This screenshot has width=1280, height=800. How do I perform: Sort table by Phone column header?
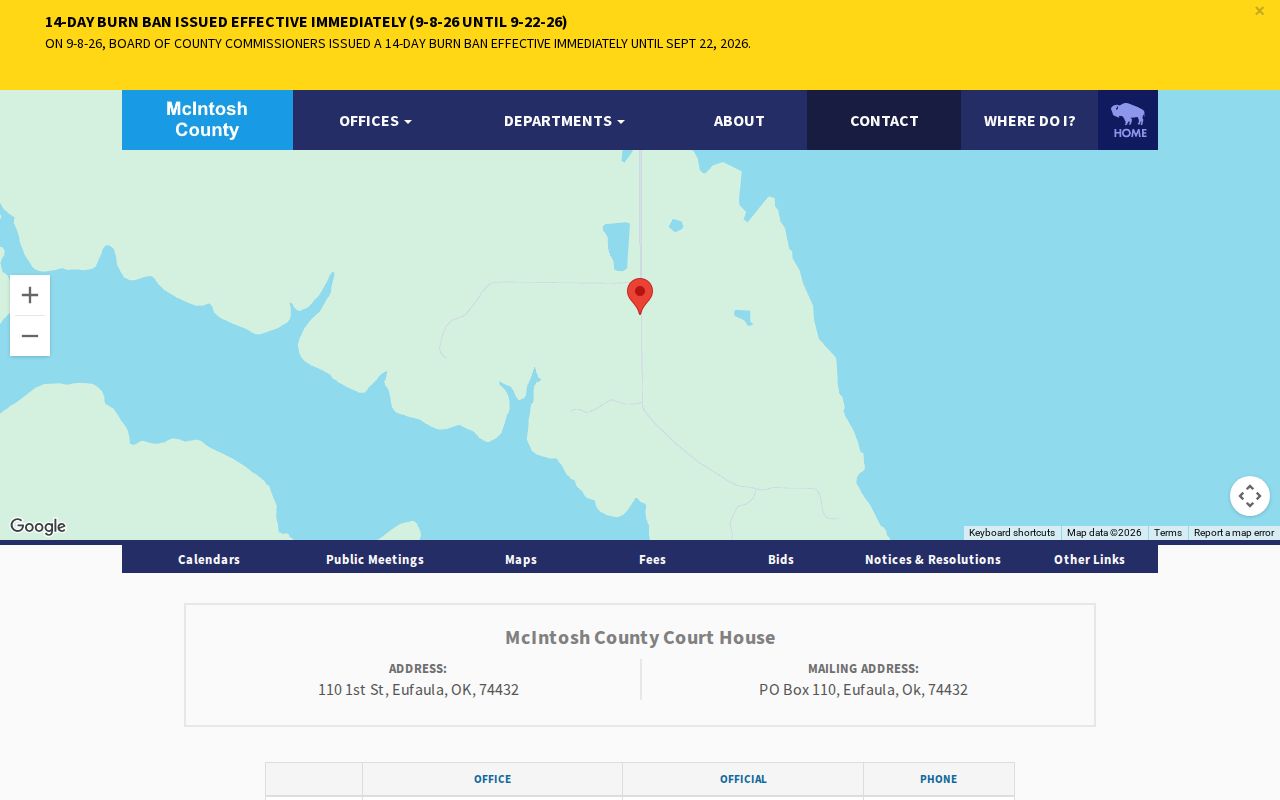(939, 779)
